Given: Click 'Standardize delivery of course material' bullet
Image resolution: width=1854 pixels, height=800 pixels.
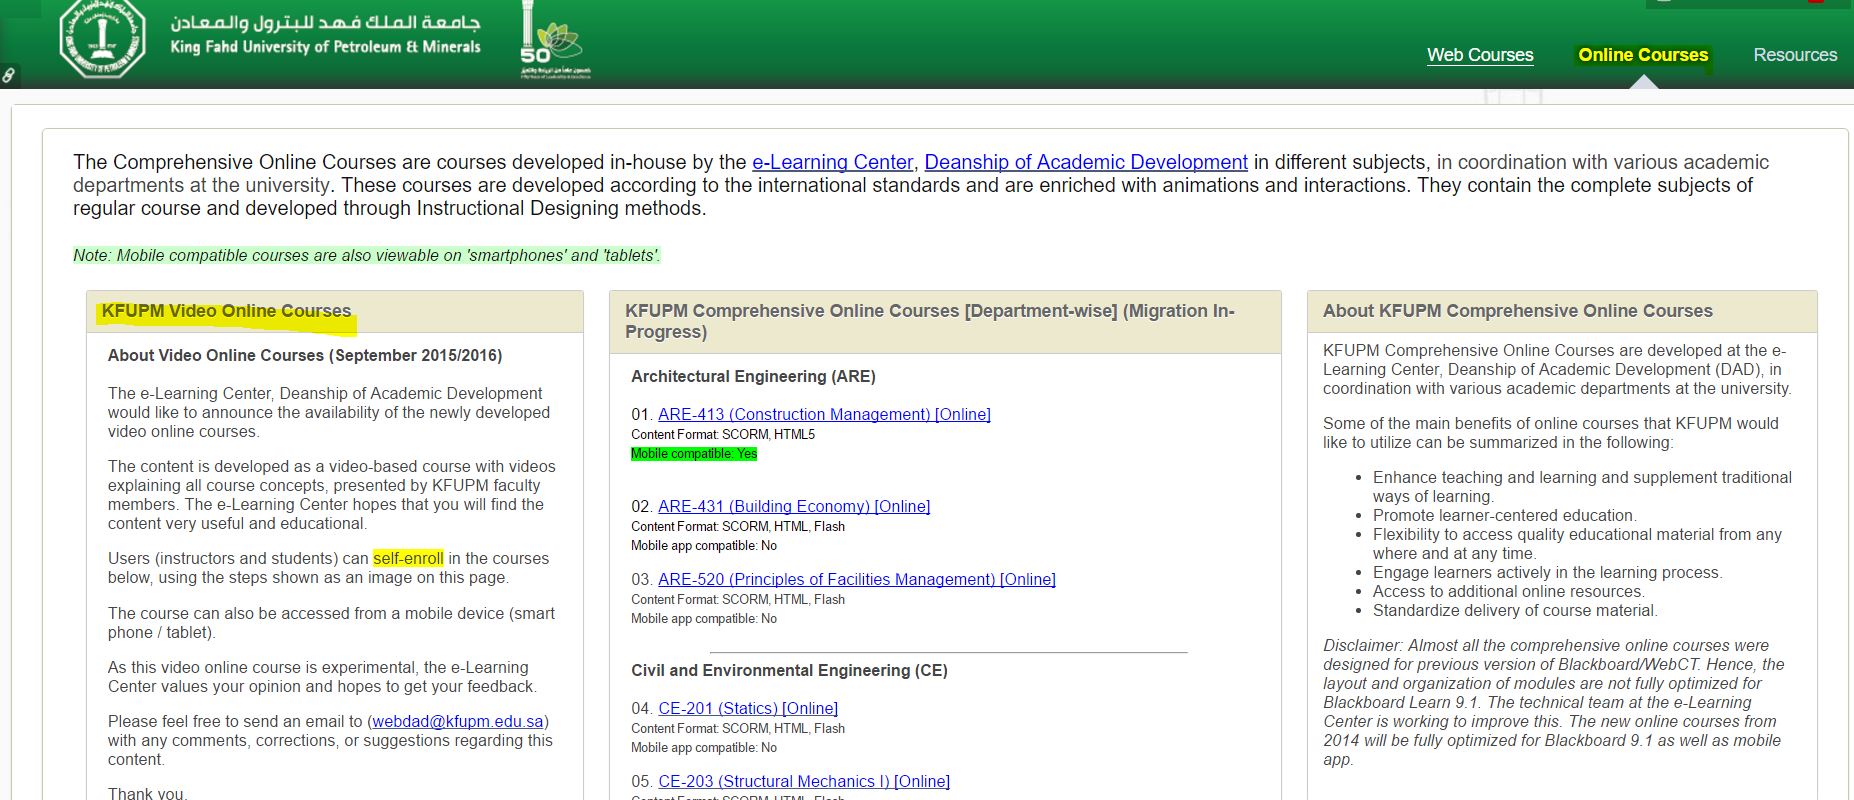Looking at the screenshot, I should [1515, 610].
